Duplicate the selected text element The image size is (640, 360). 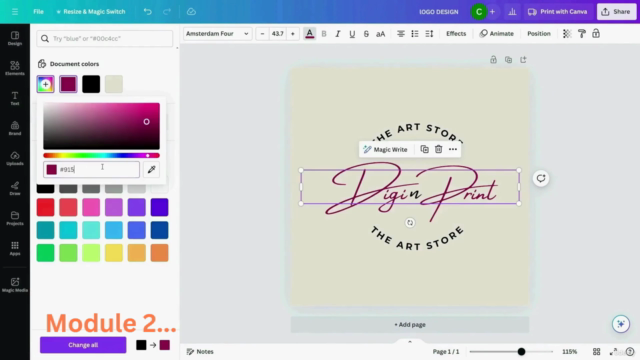pyautogui.click(x=424, y=149)
